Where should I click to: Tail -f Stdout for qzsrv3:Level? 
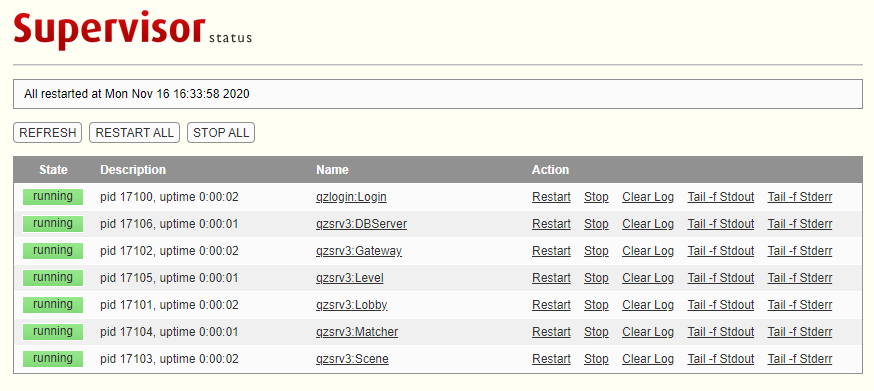click(x=721, y=278)
